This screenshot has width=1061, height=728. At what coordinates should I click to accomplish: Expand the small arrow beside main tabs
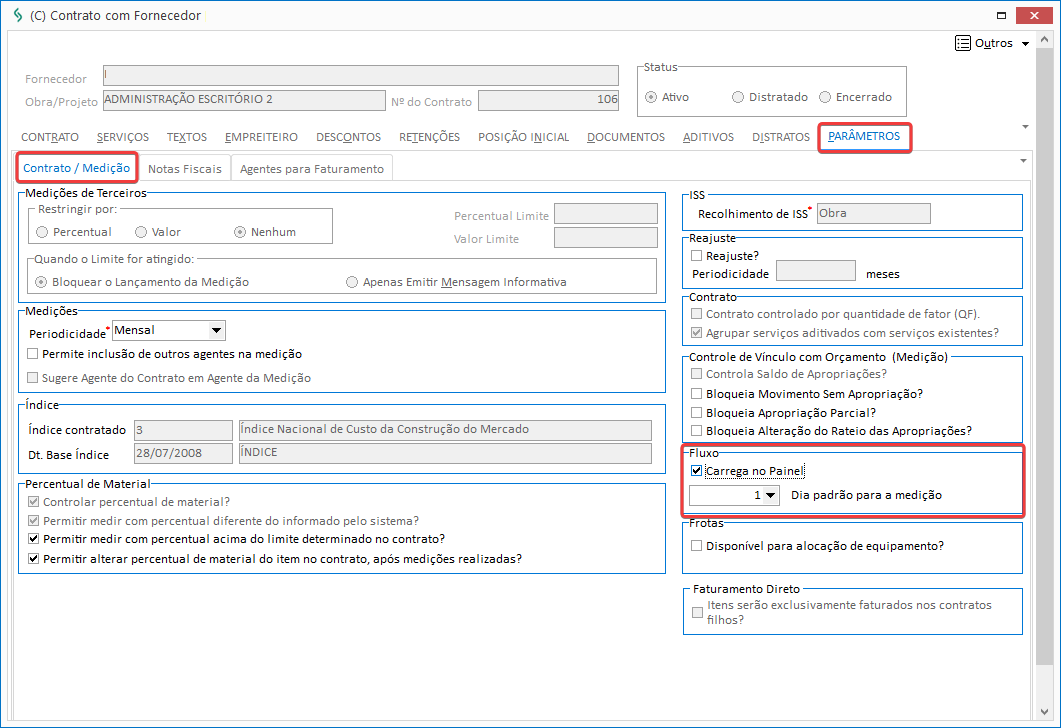point(1024,127)
